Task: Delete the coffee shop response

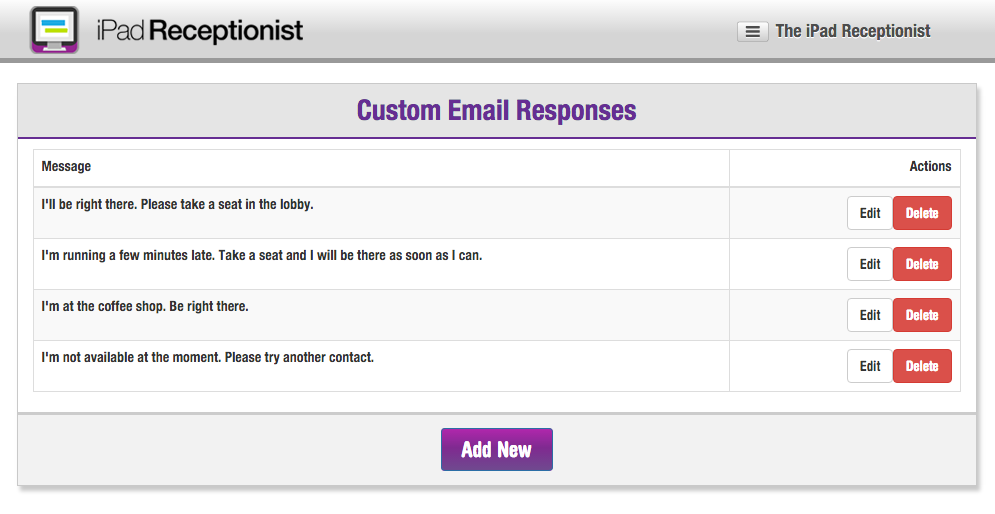Action: pyautogui.click(x=922, y=315)
